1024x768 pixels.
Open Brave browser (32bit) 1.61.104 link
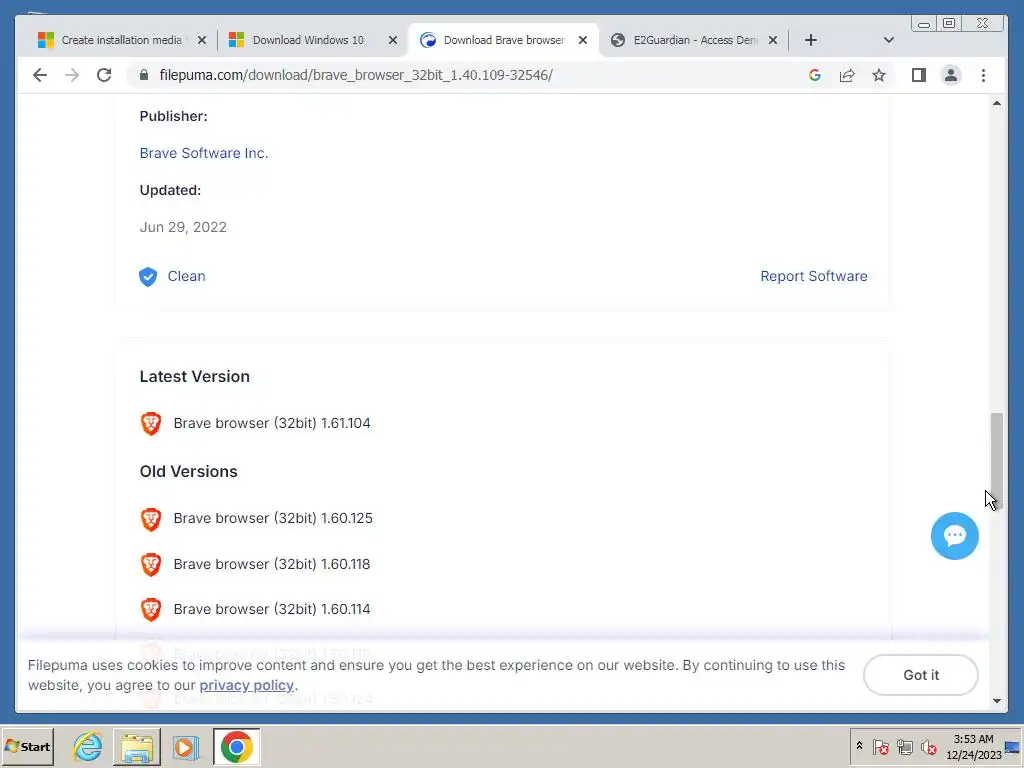point(272,423)
